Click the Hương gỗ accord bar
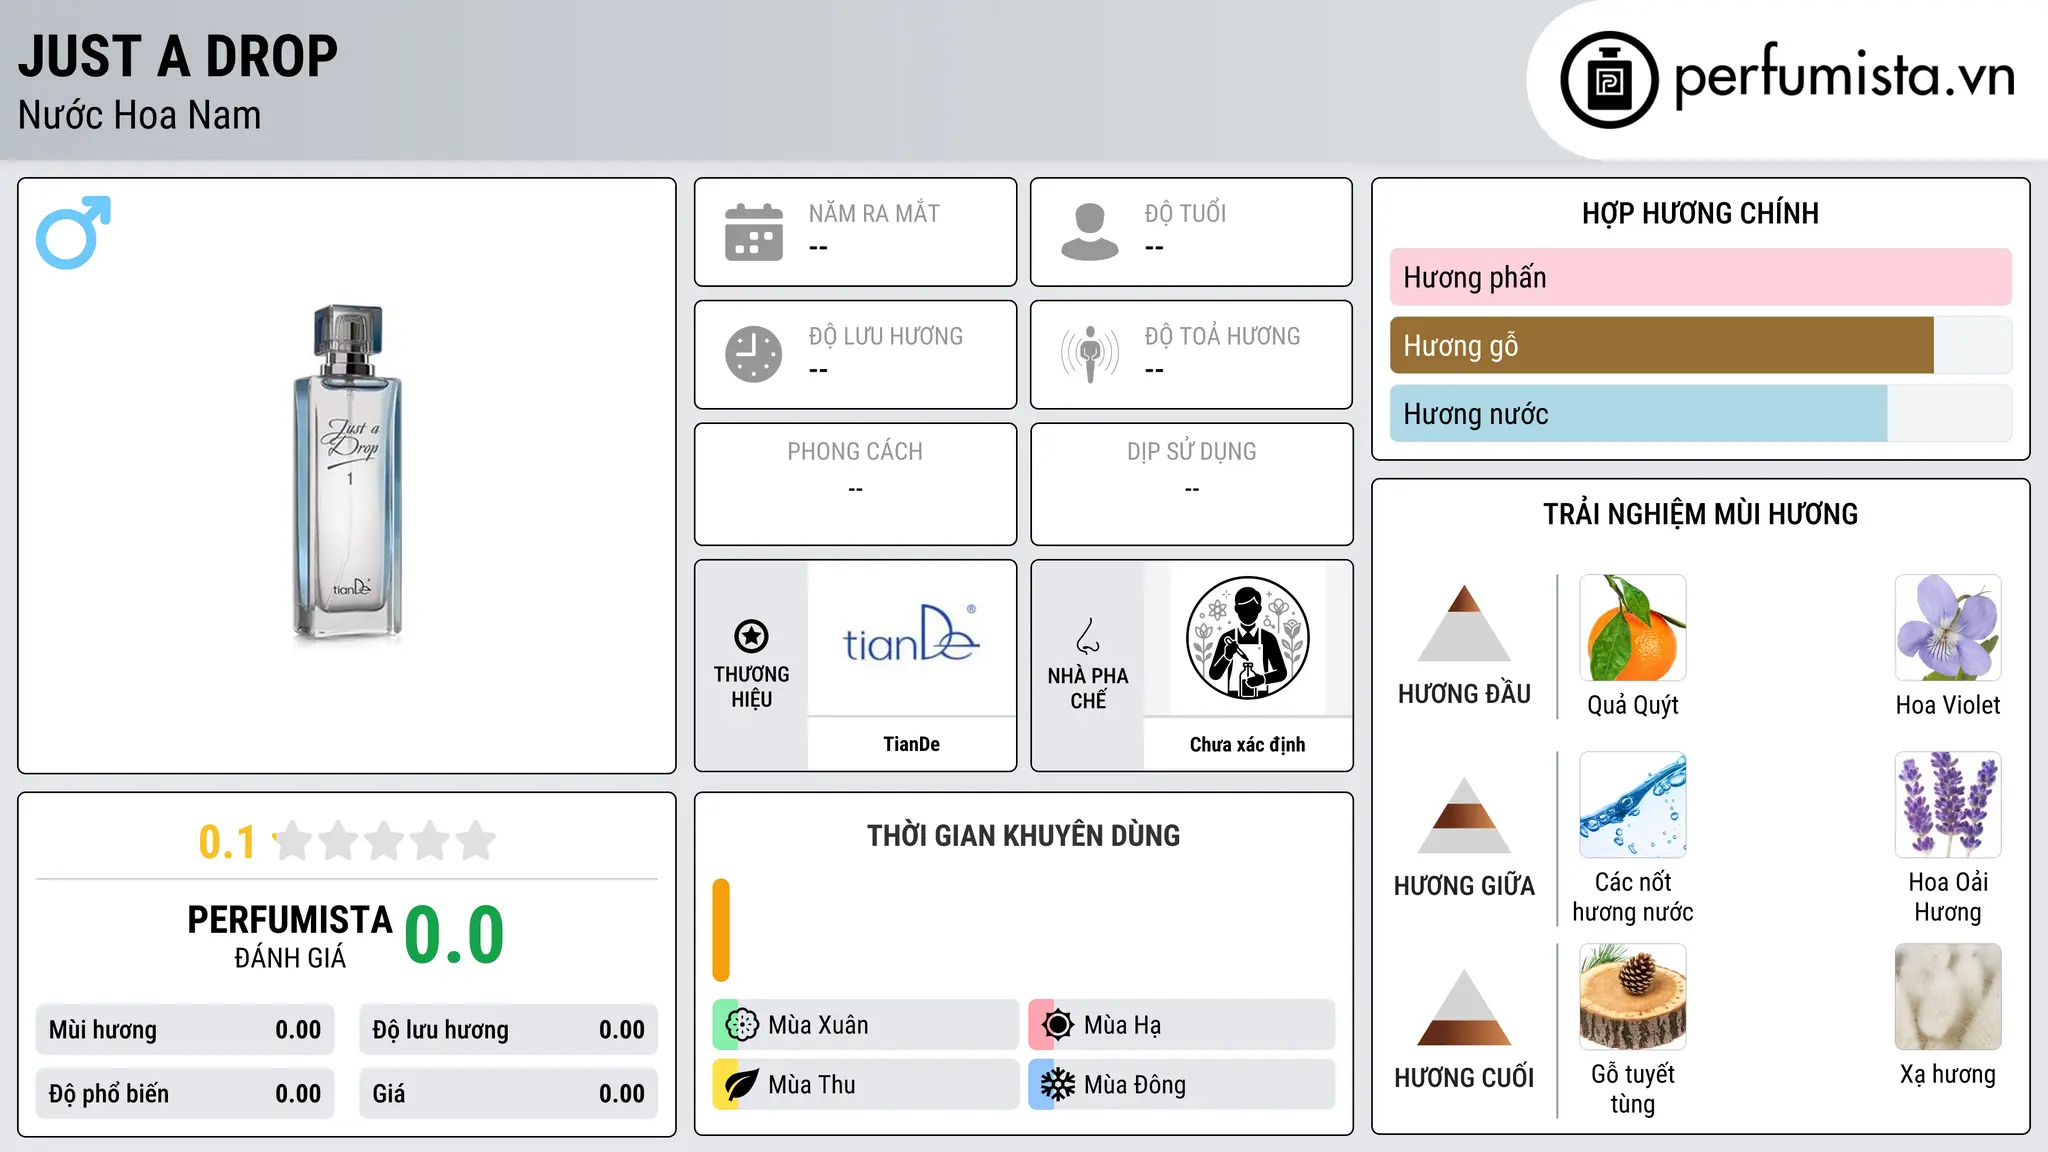2048x1152 pixels. point(1700,345)
